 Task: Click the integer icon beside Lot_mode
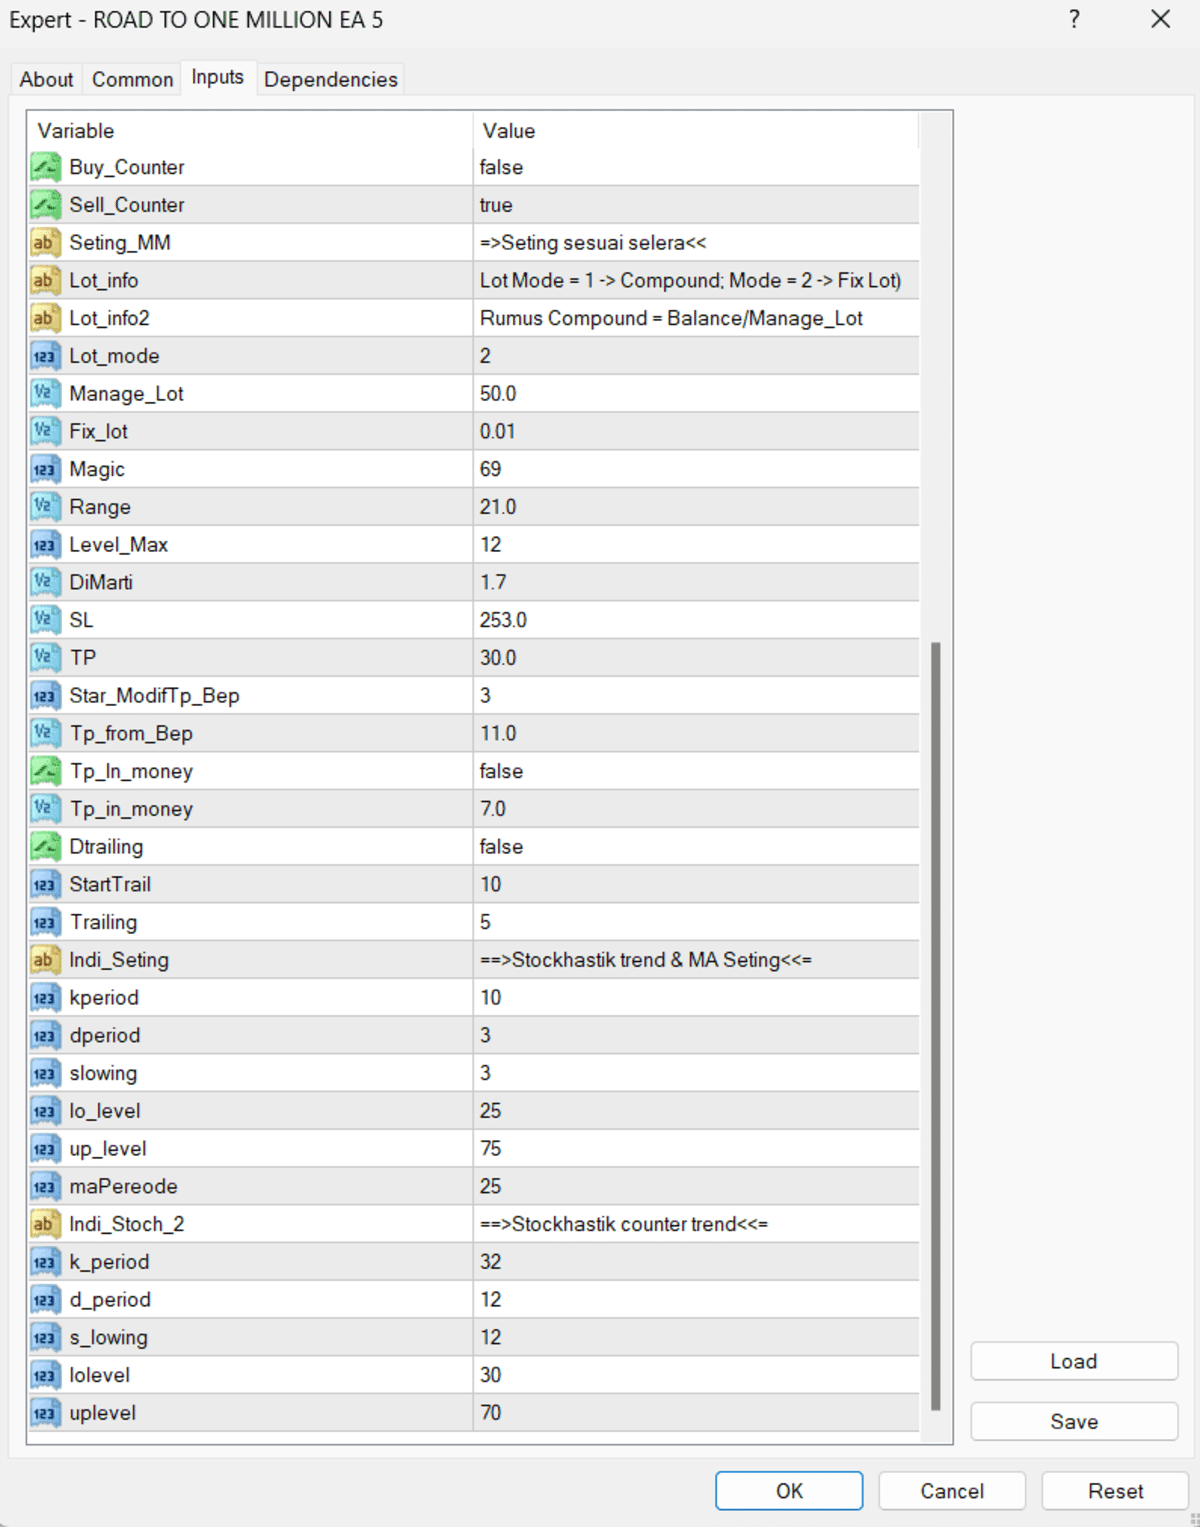click(45, 356)
